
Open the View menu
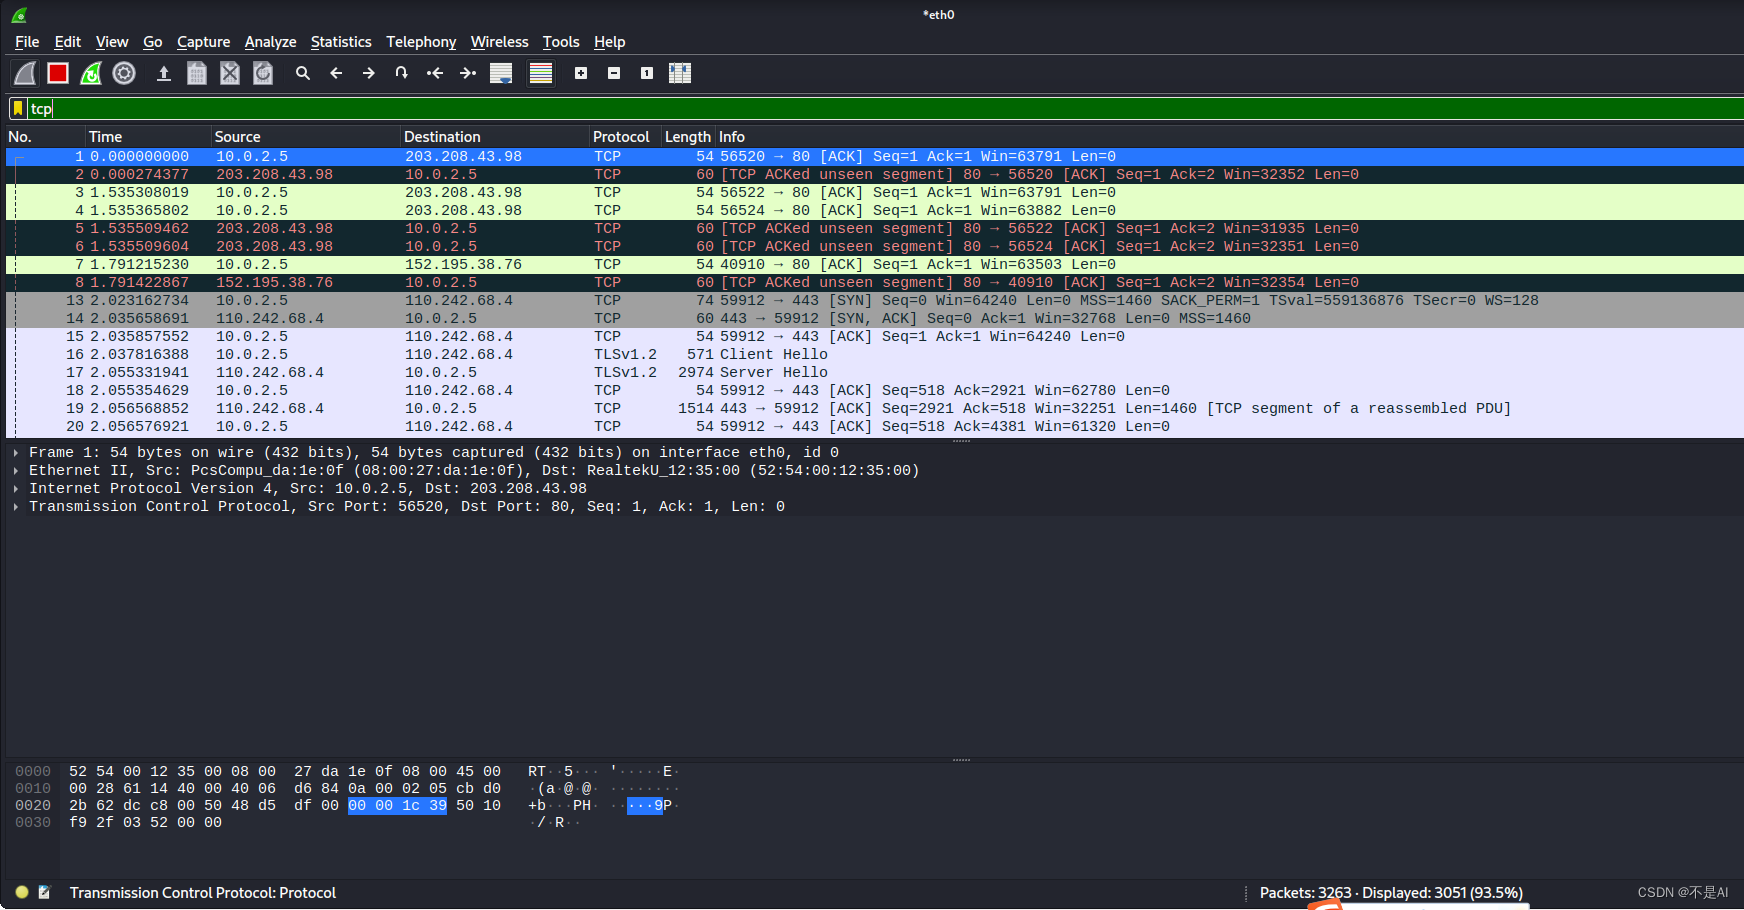pos(112,42)
